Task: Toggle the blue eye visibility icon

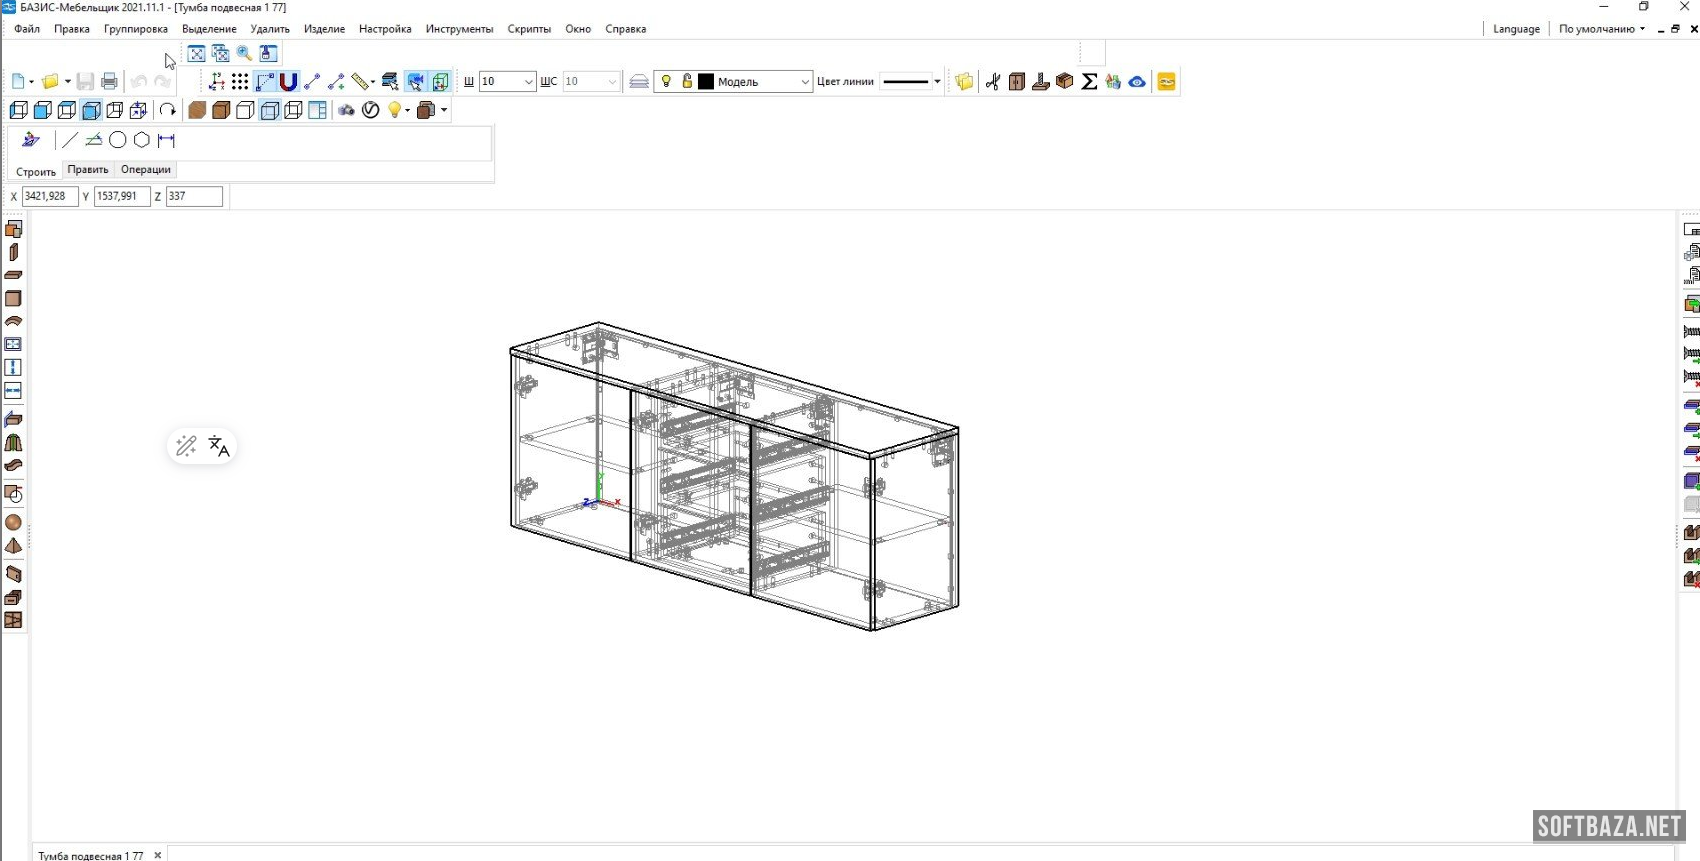Action: coord(1137,82)
